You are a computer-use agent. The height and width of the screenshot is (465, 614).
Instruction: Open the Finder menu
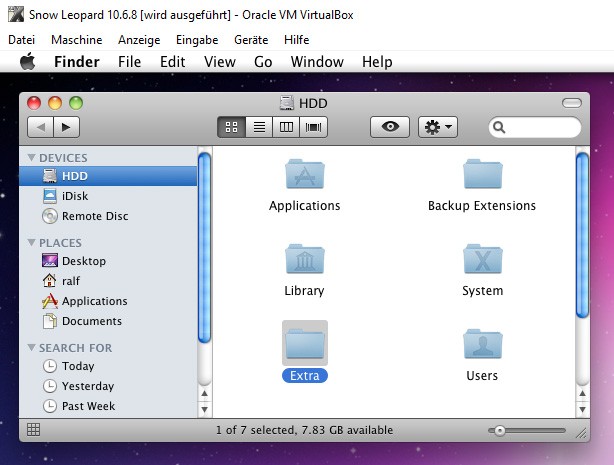[x=77, y=62]
